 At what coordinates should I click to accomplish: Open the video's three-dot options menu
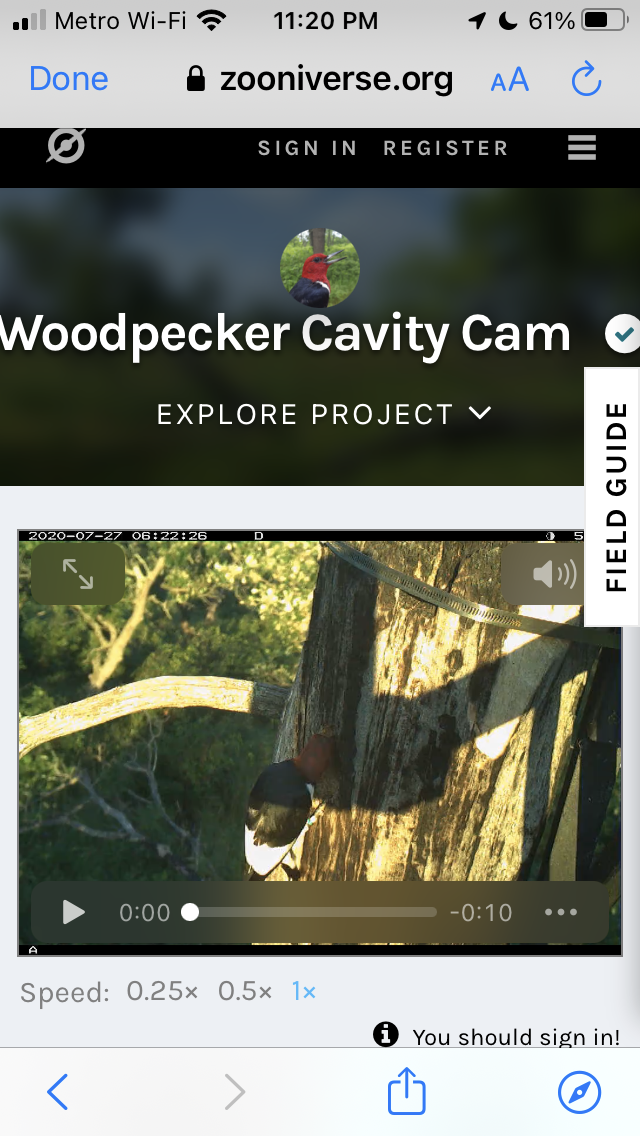[x=561, y=912]
